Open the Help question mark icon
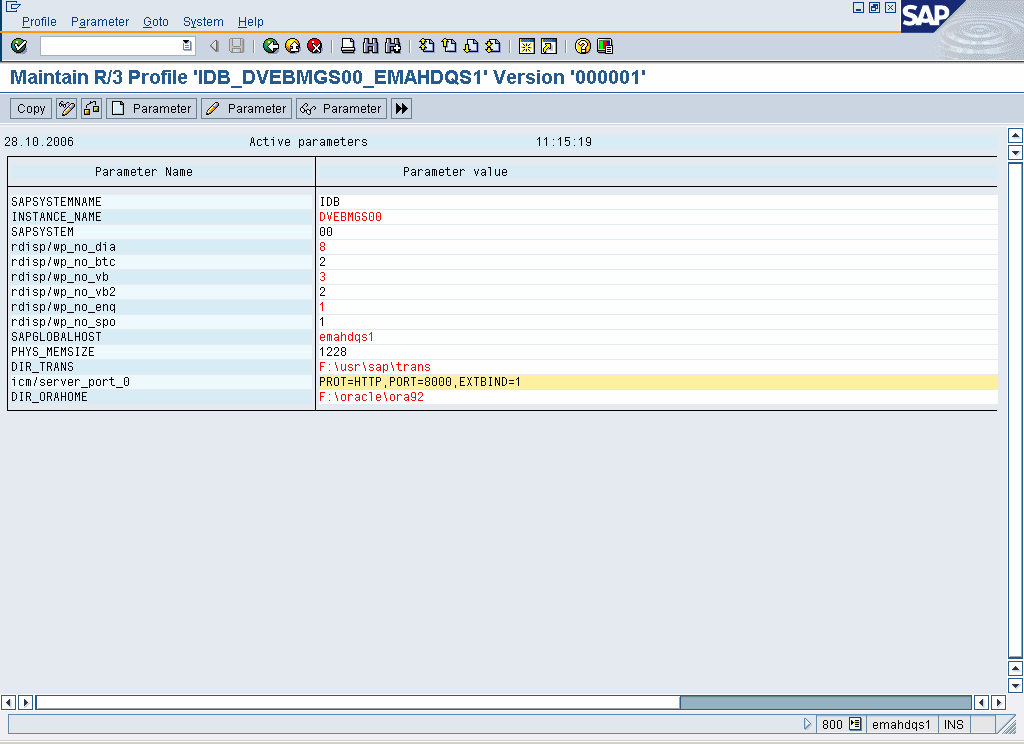 [582, 46]
